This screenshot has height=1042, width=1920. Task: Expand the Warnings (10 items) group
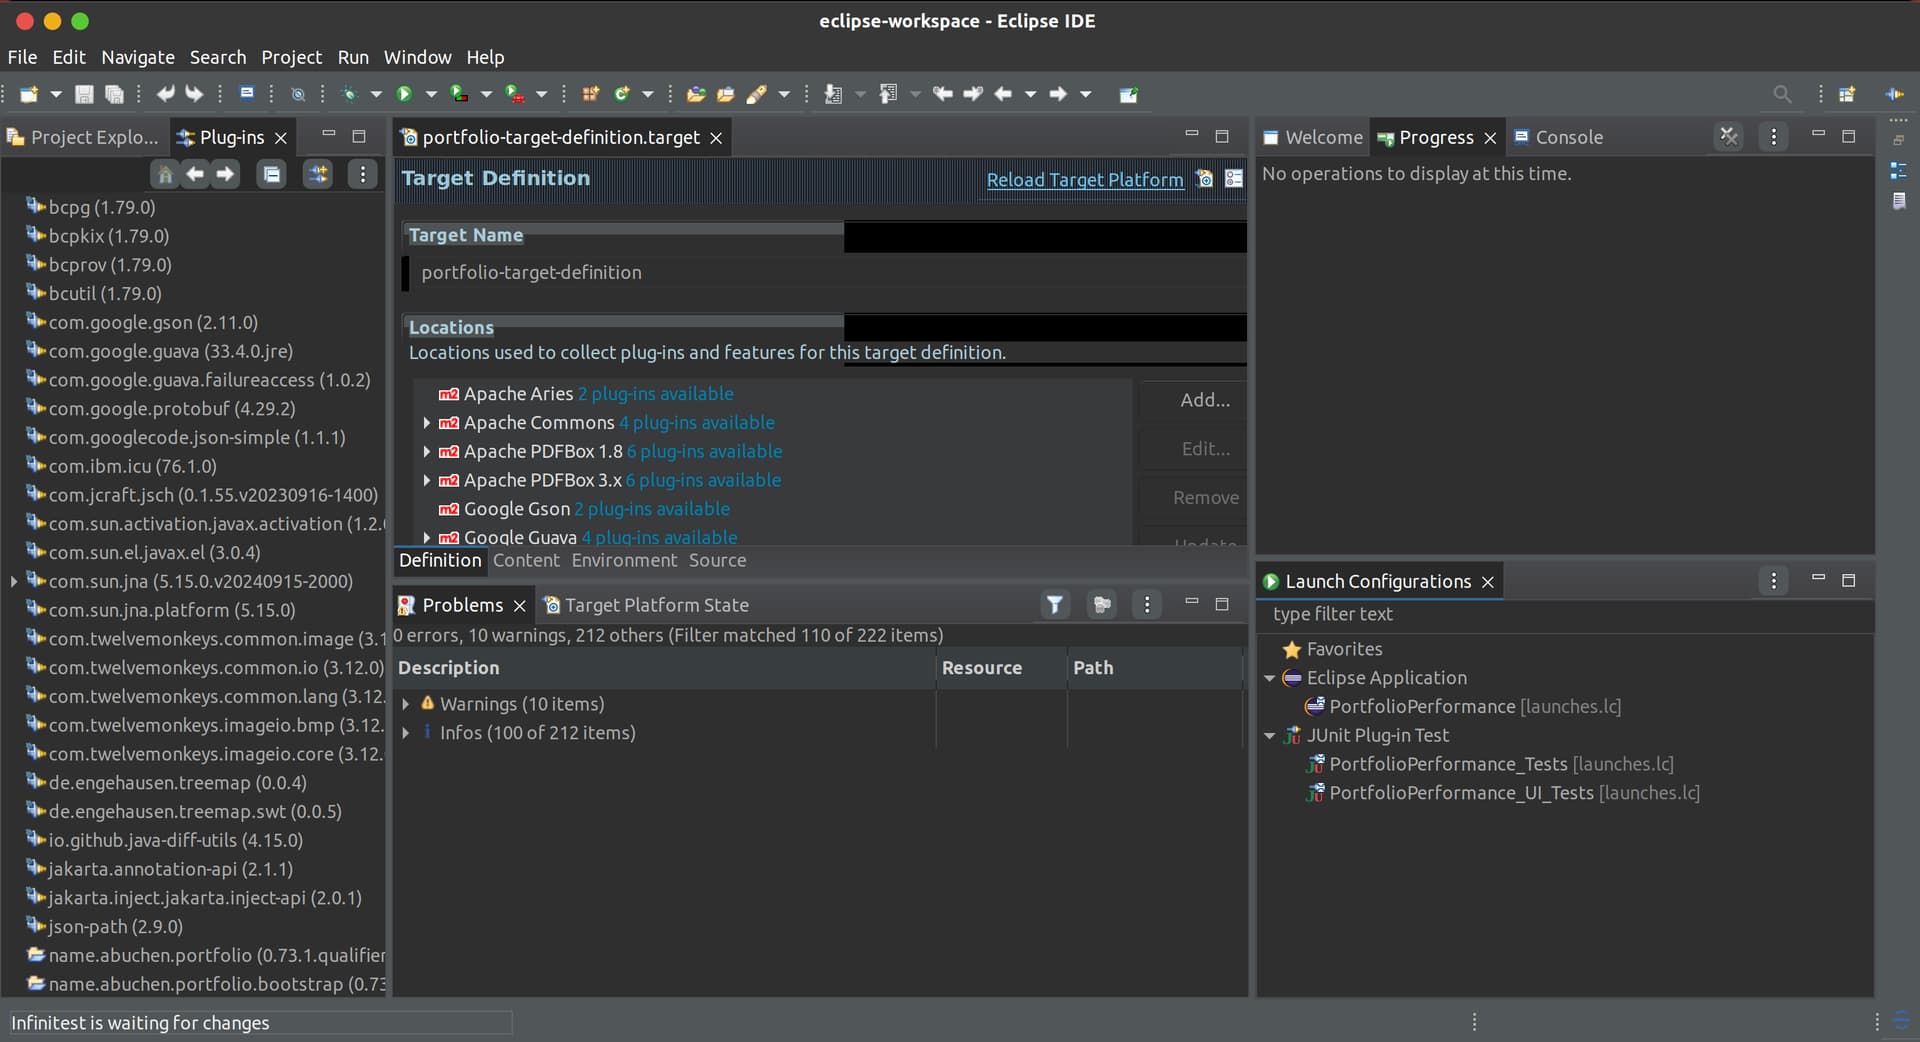click(x=406, y=704)
